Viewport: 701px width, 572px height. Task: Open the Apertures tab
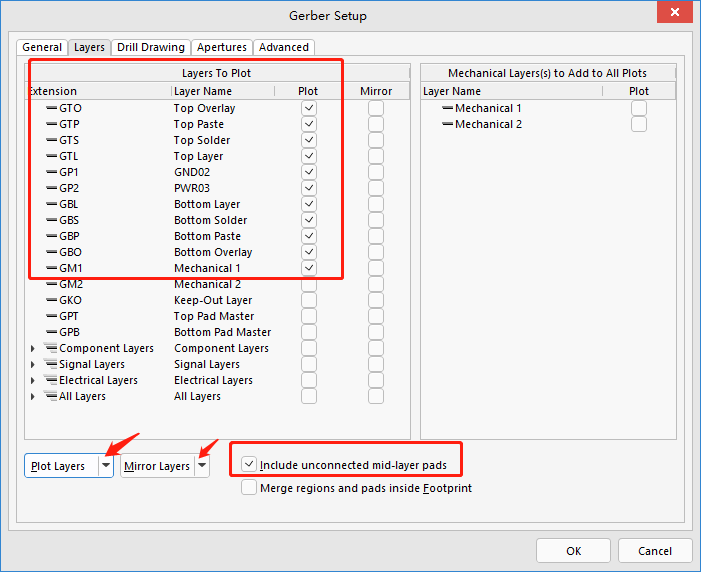(x=222, y=47)
